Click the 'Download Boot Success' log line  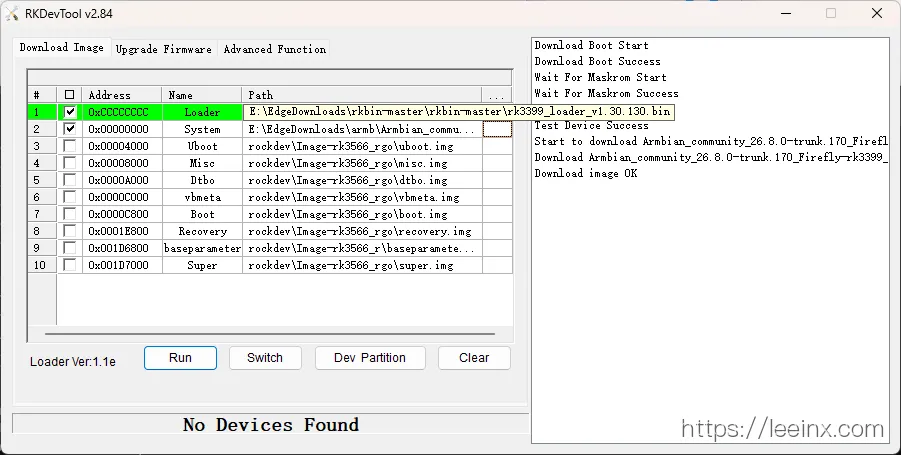(x=597, y=61)
